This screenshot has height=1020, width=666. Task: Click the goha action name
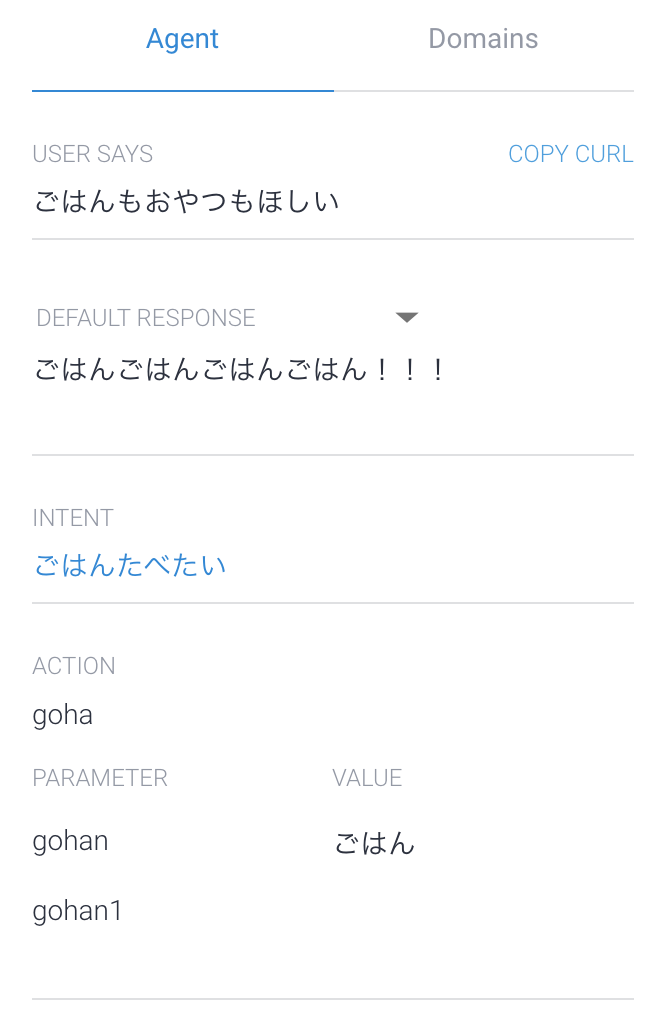click(x=62, y=714)
